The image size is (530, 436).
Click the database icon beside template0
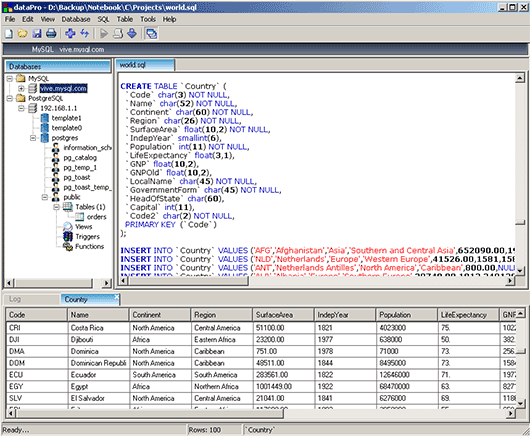[44, 128]
